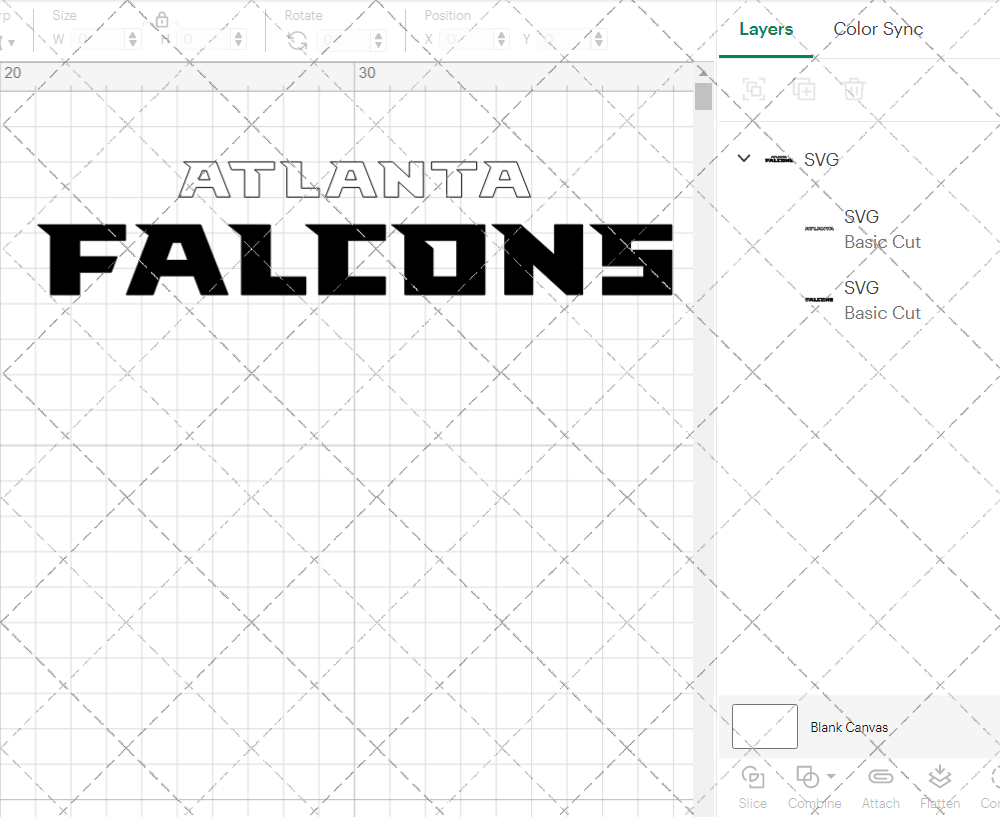Switch to the Layers tab

(x=766, y=29)
